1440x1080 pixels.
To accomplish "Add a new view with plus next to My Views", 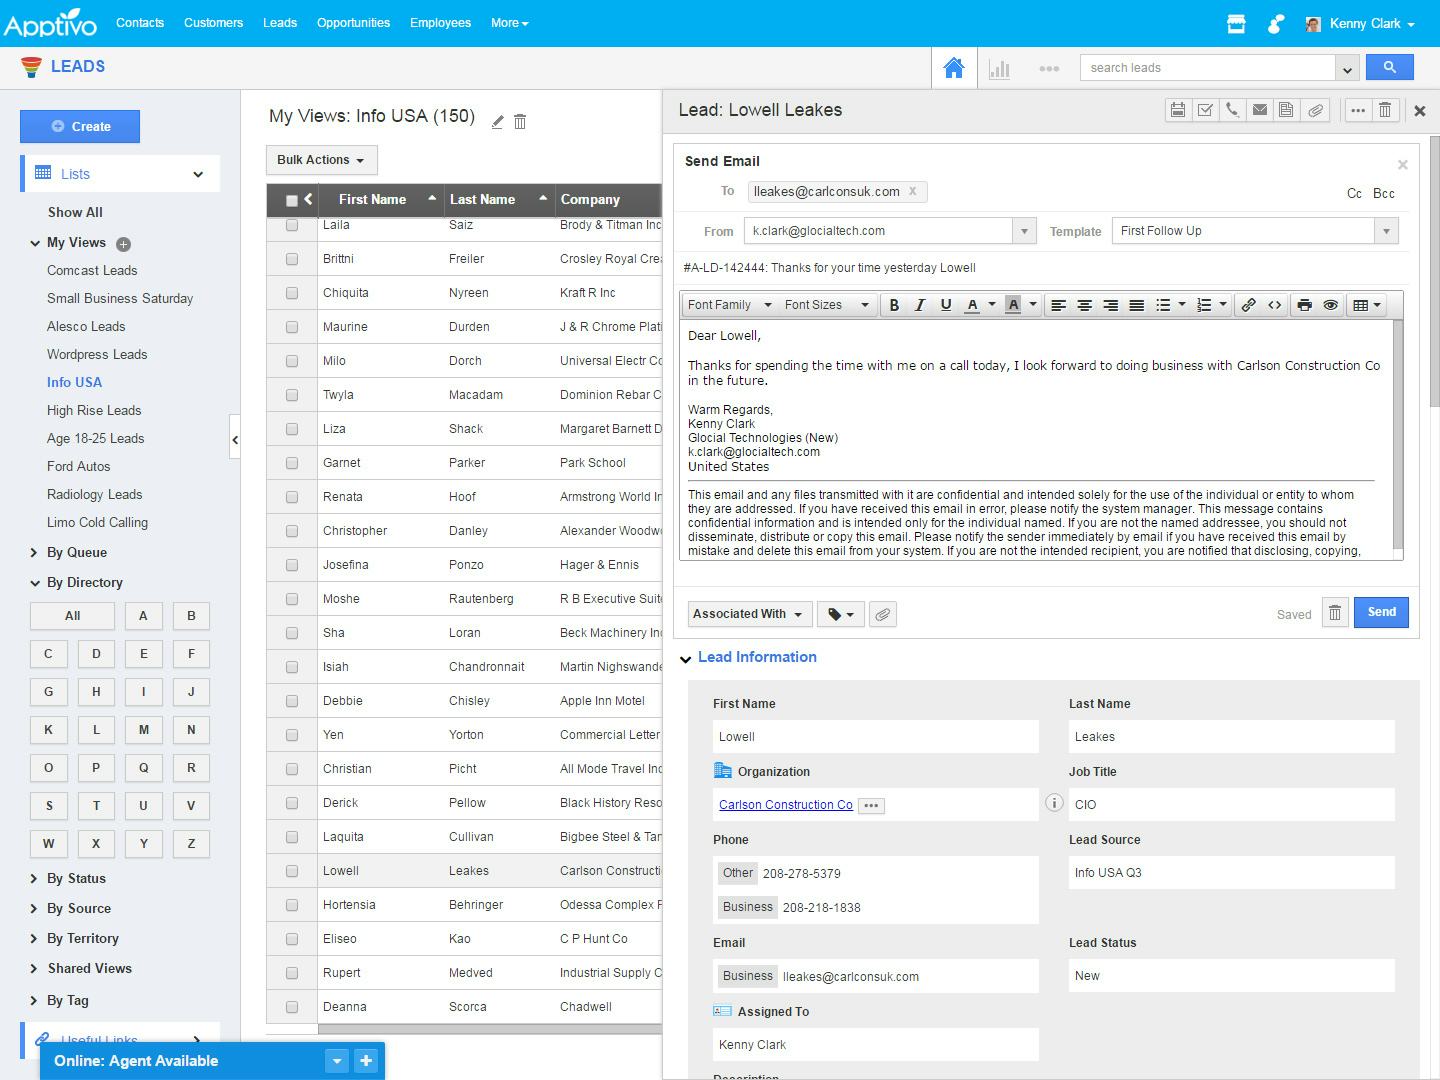I will [x=124, y=244].
